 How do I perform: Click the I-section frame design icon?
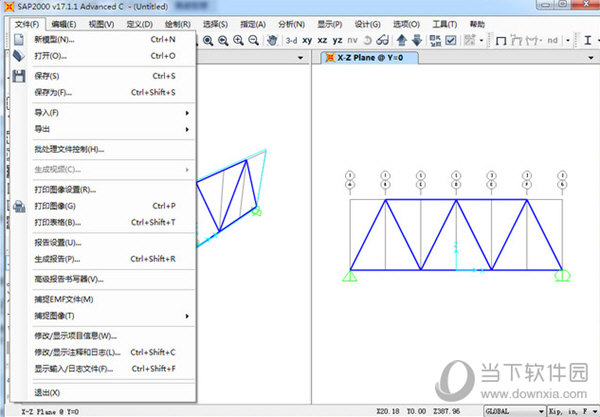[588, 40]
